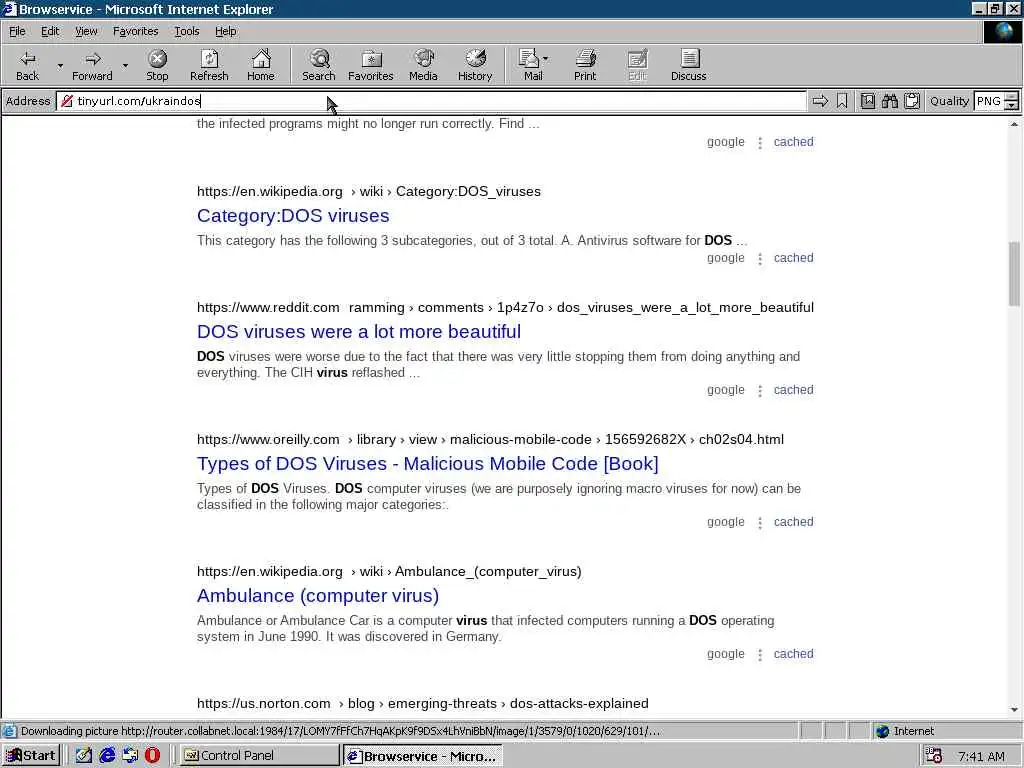Open Types of DOS Viruses - Malicious Mobile Code
1024x768 pixels.
(x=428, y=464)
